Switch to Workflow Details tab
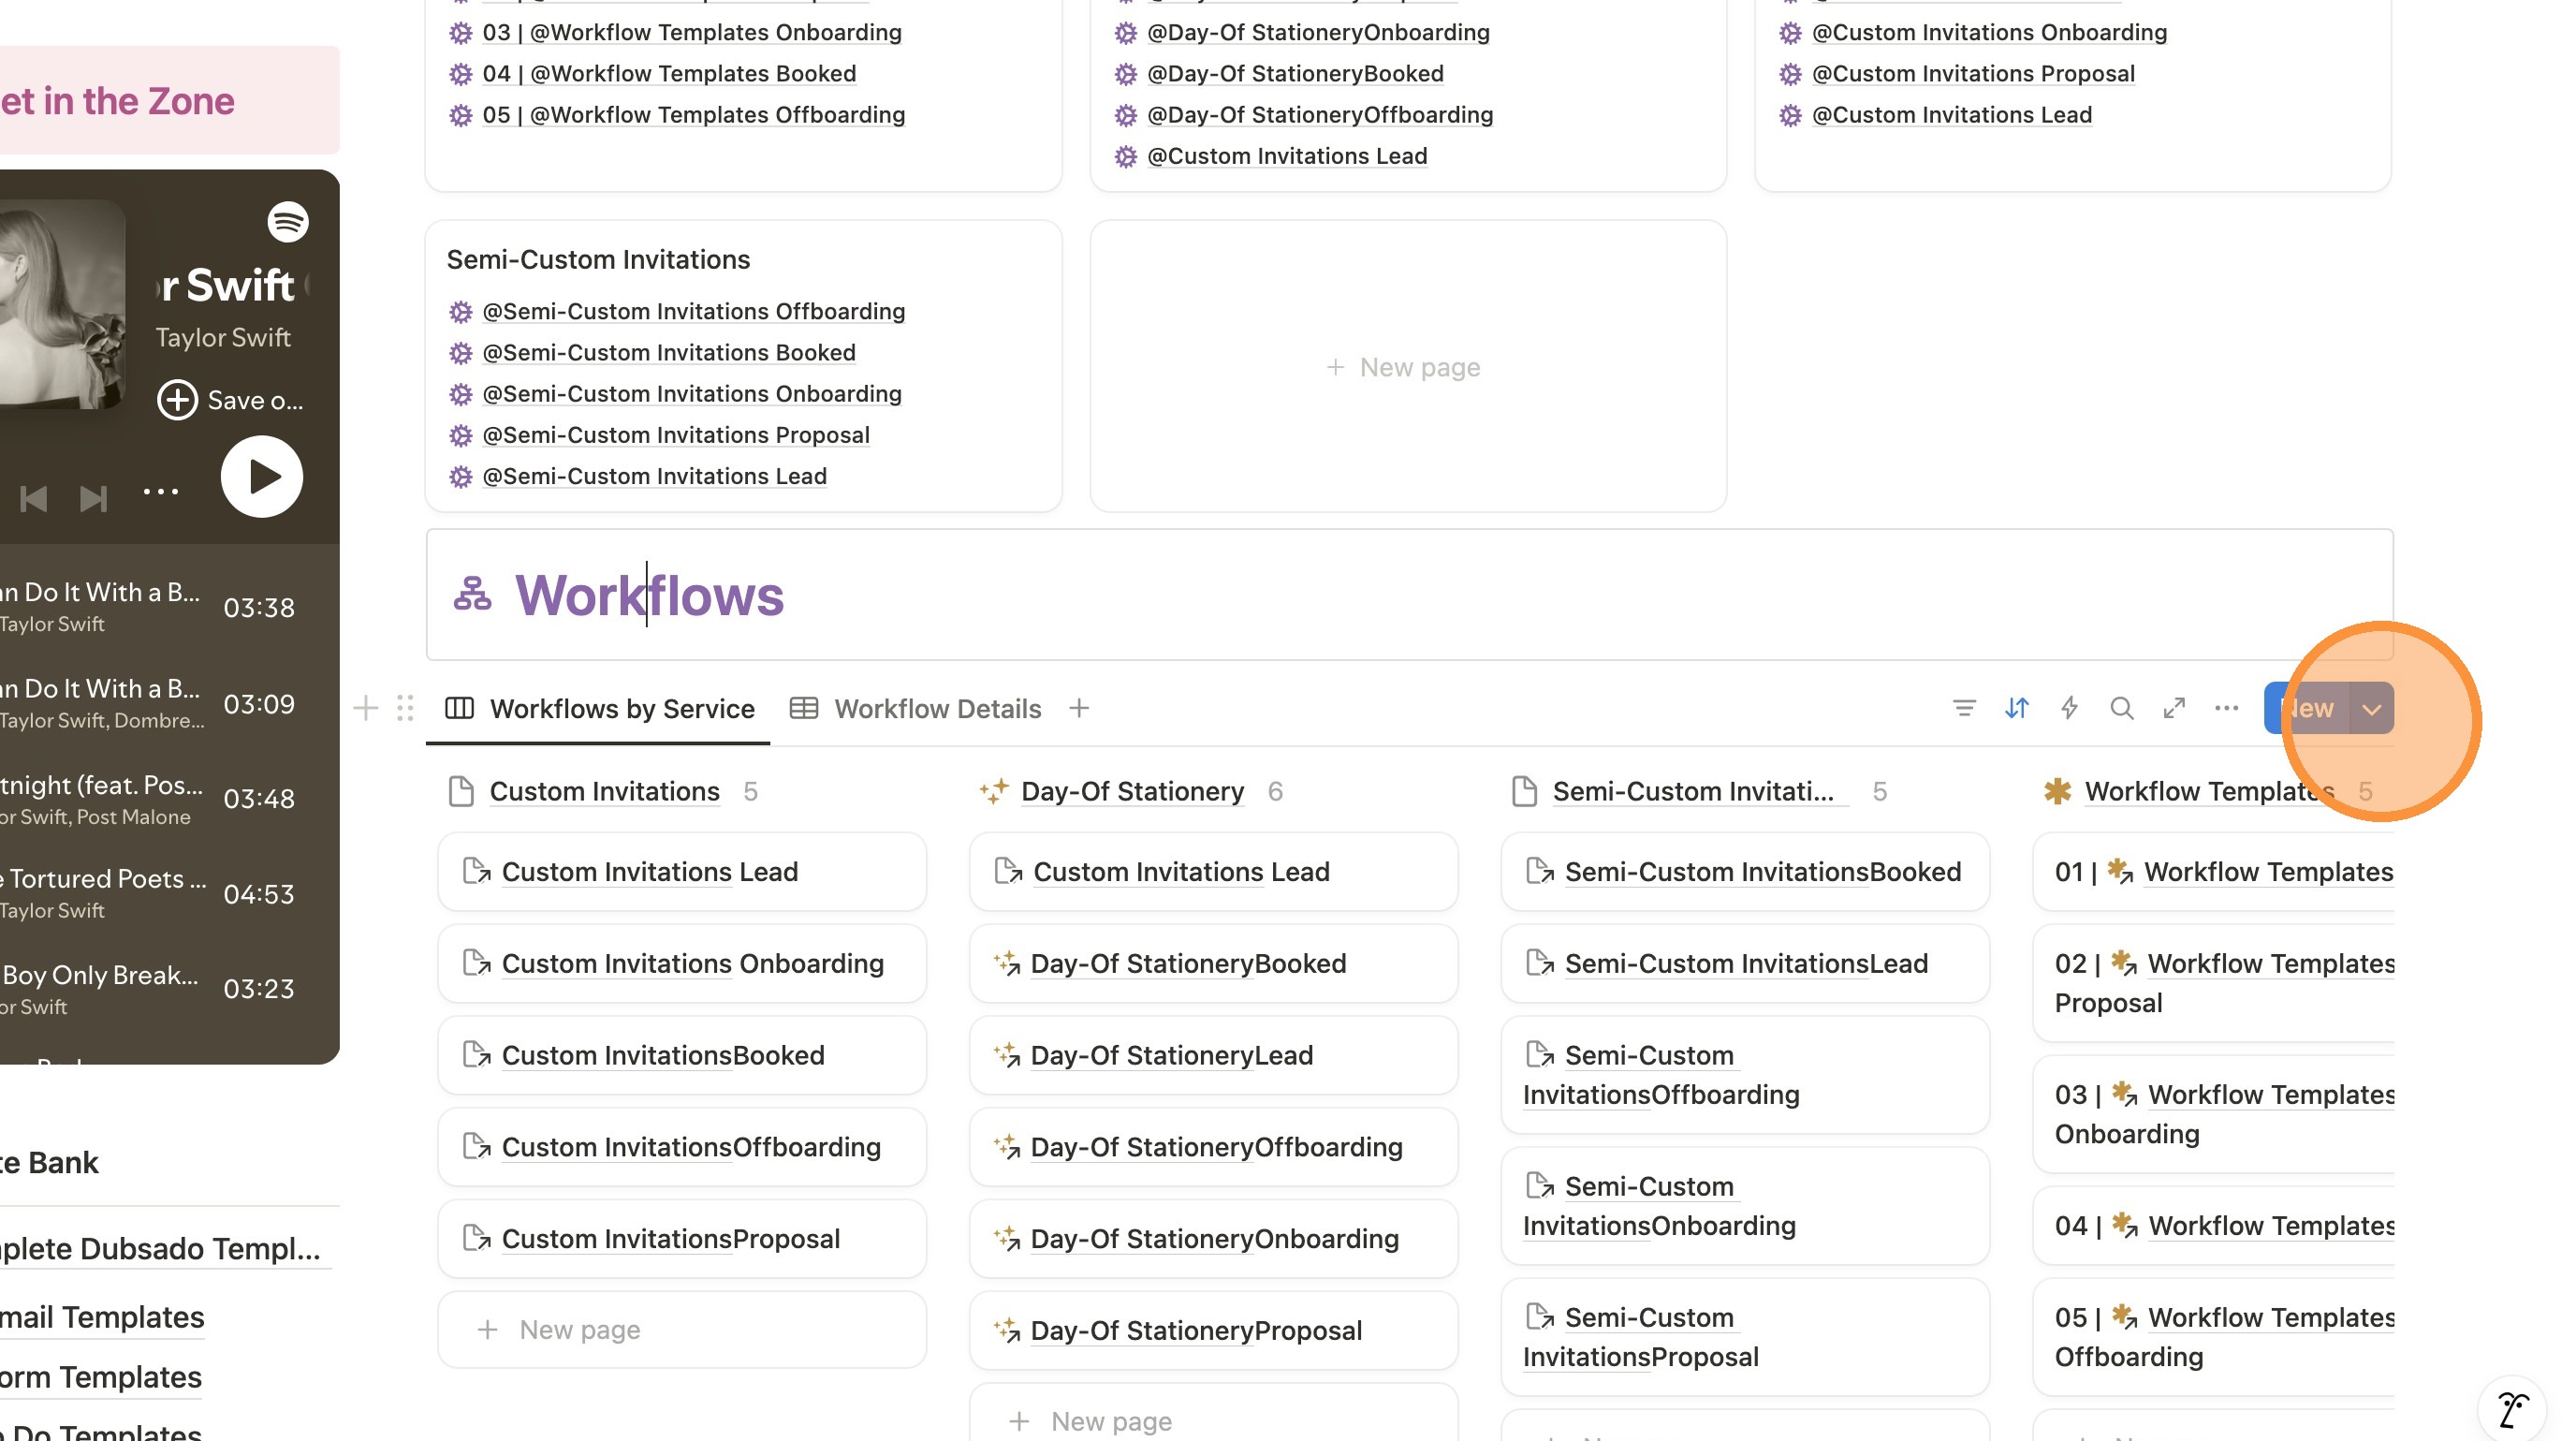 (915, 708)
